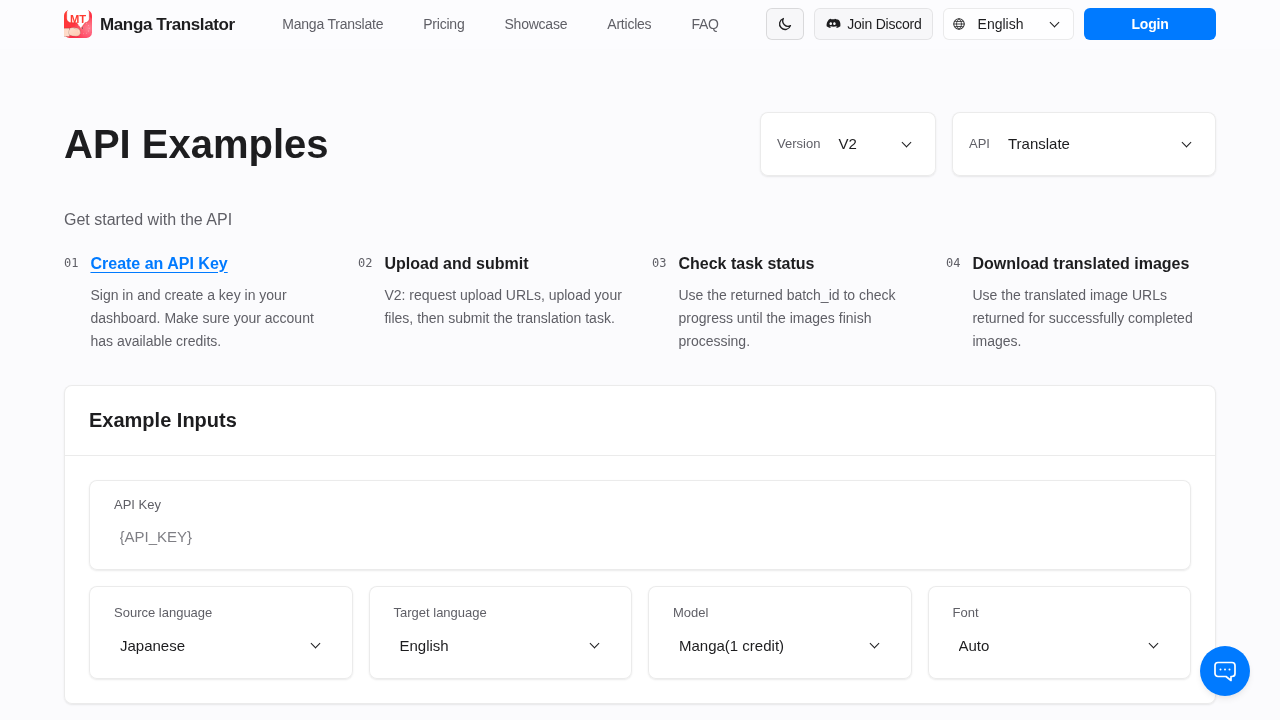Open the Articles nav item
This screenshot has width=1280, height=720.
[629, 24]
